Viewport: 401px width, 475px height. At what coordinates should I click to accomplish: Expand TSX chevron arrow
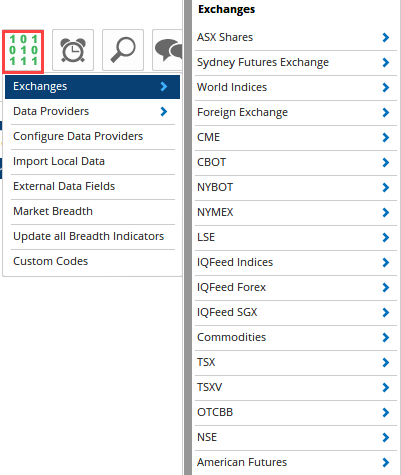click(386, 362)
